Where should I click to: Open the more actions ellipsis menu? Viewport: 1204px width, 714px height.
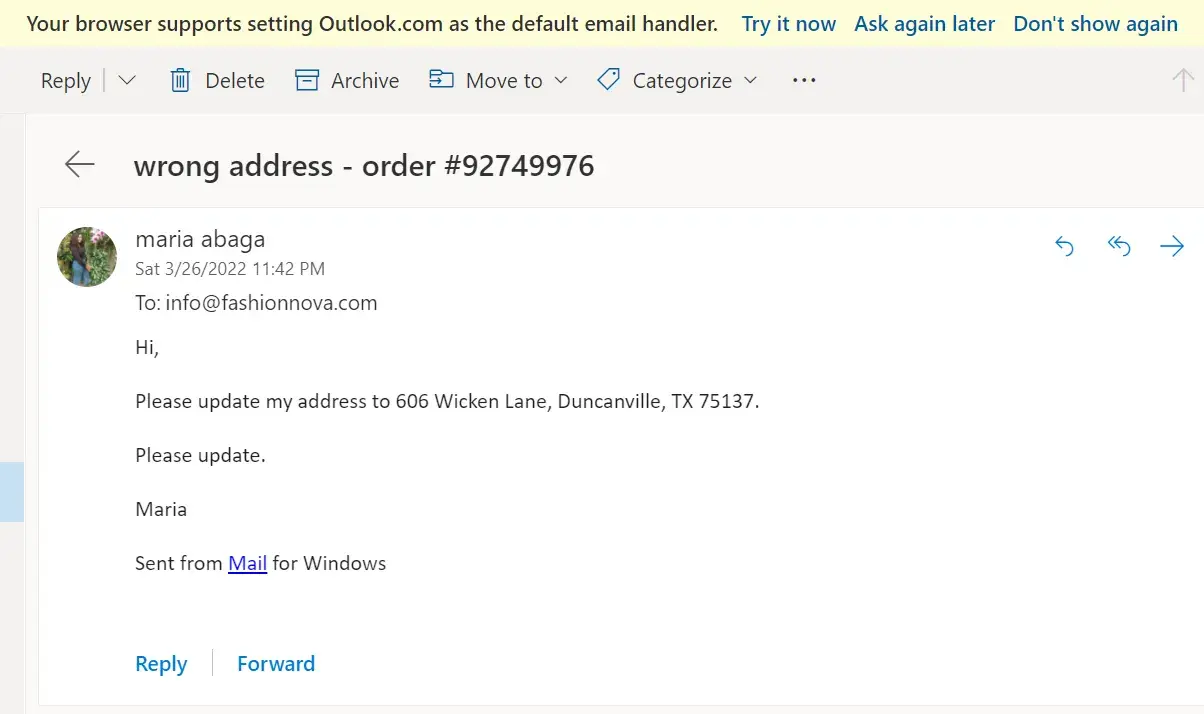point(804,81)
